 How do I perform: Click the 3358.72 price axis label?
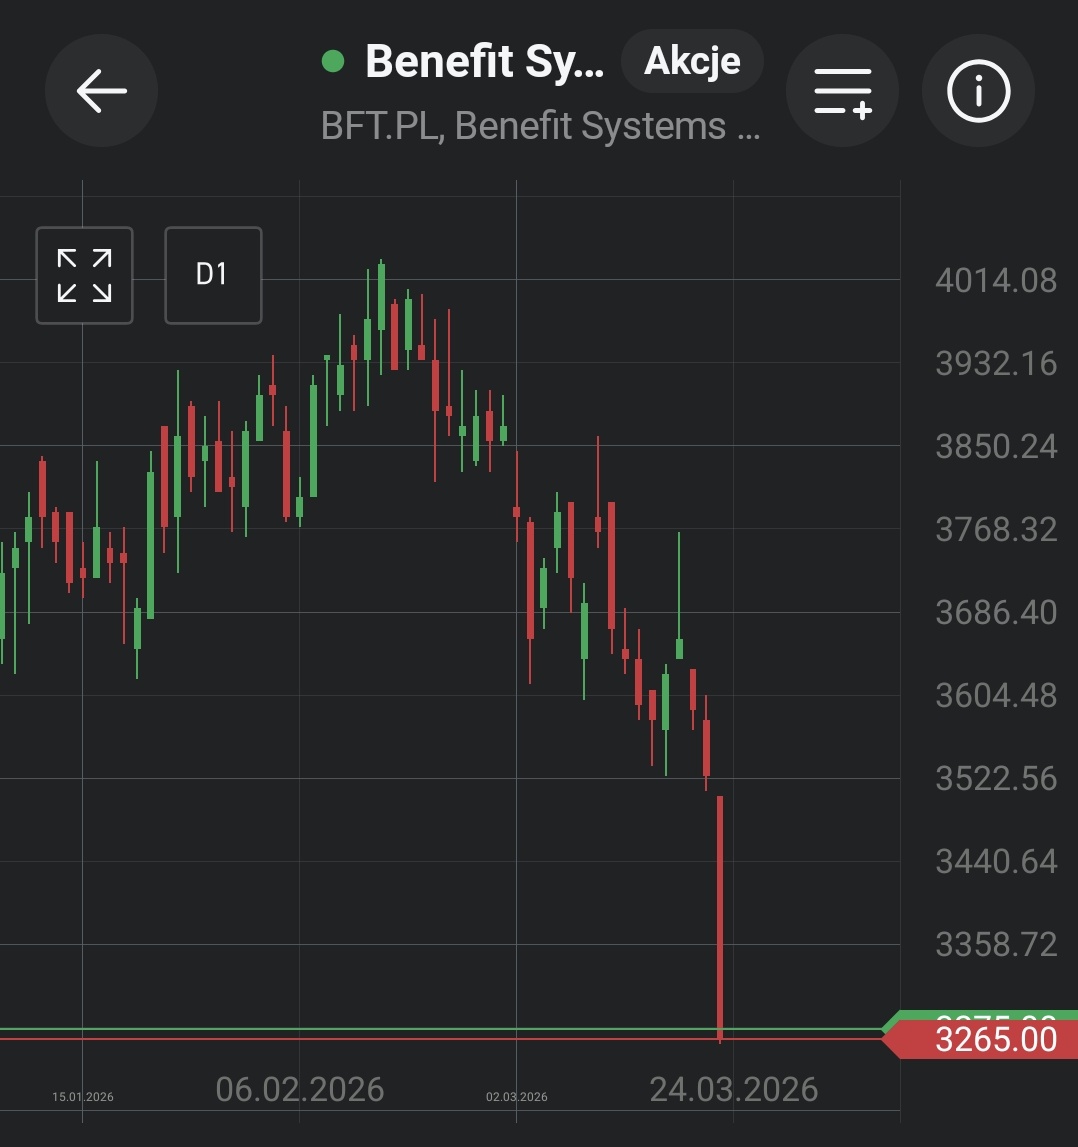[x=996, y=944]
